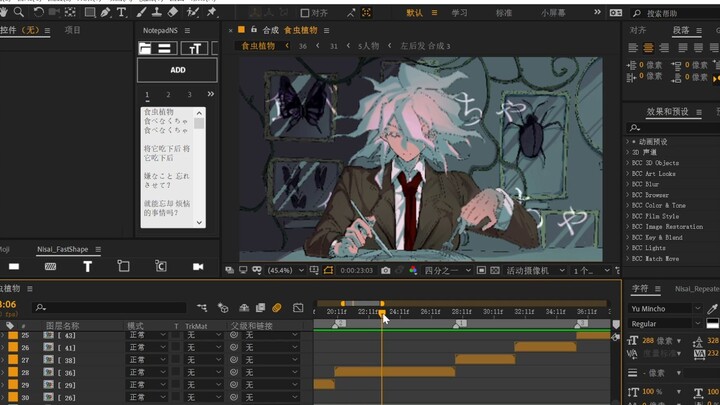Screen dimensions: 720x405
Task: Expand the BCC Blur effects category
Action: pos(627,184)
